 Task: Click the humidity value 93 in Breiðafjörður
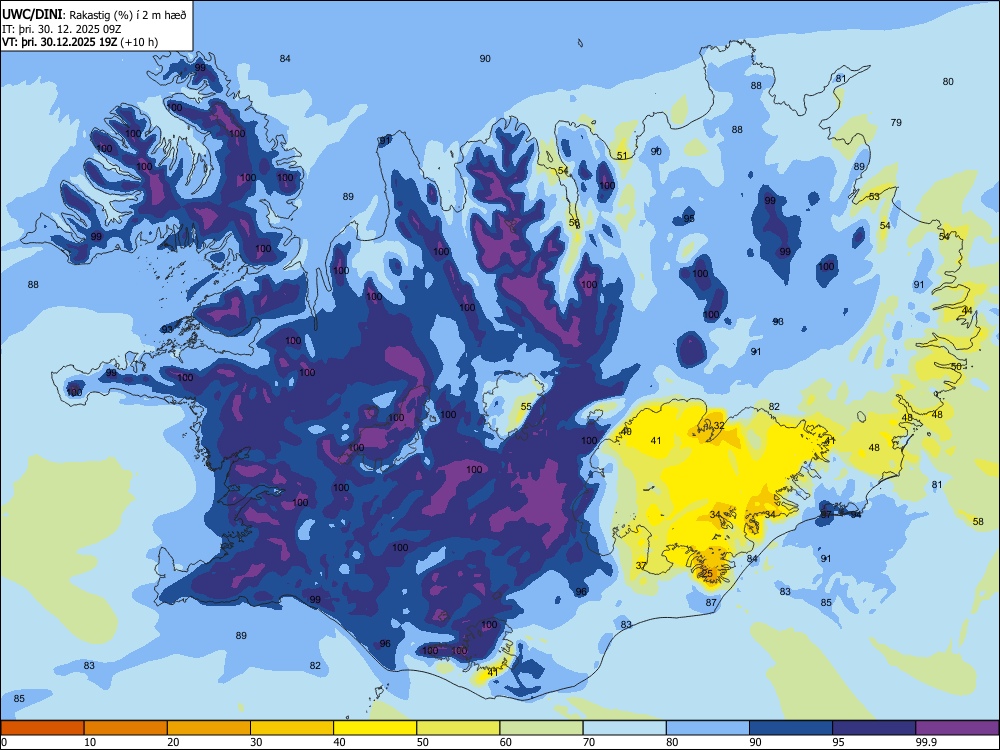167,329
